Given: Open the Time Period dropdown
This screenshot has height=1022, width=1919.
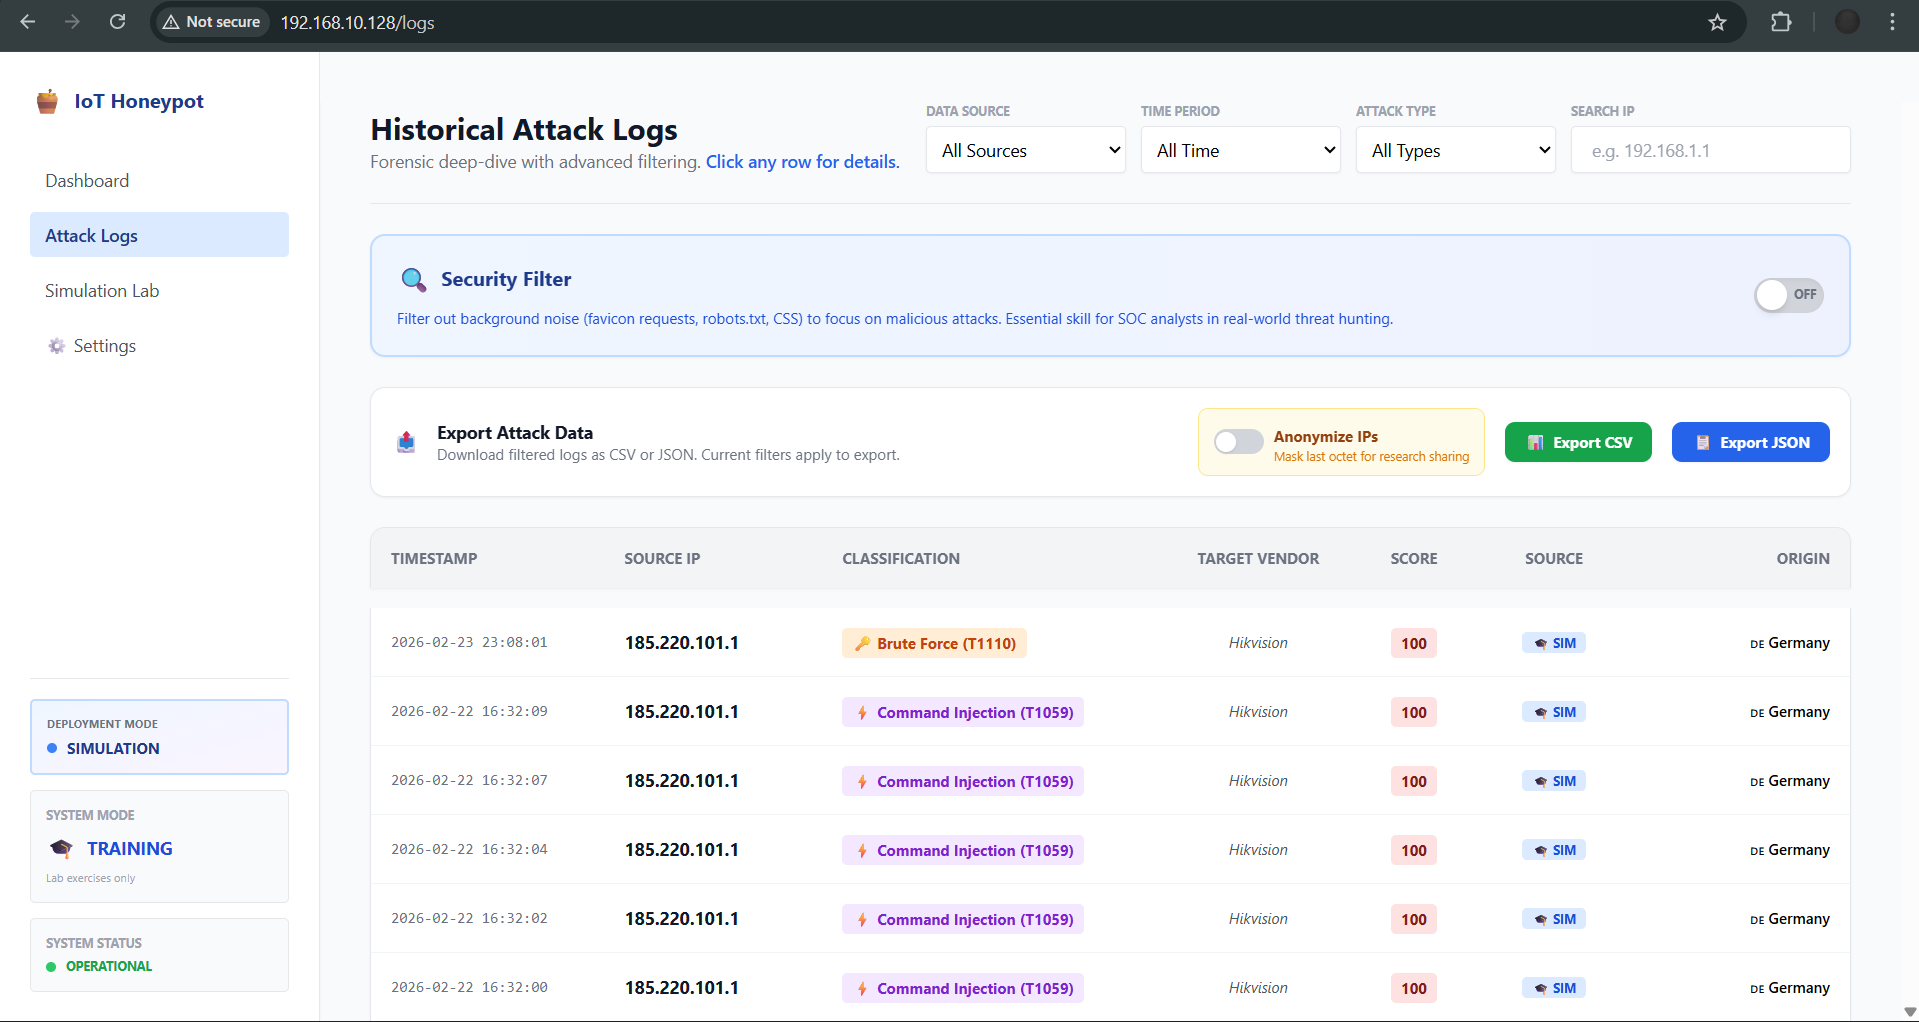Looking at the screenshot, I should pos(1240,150).
